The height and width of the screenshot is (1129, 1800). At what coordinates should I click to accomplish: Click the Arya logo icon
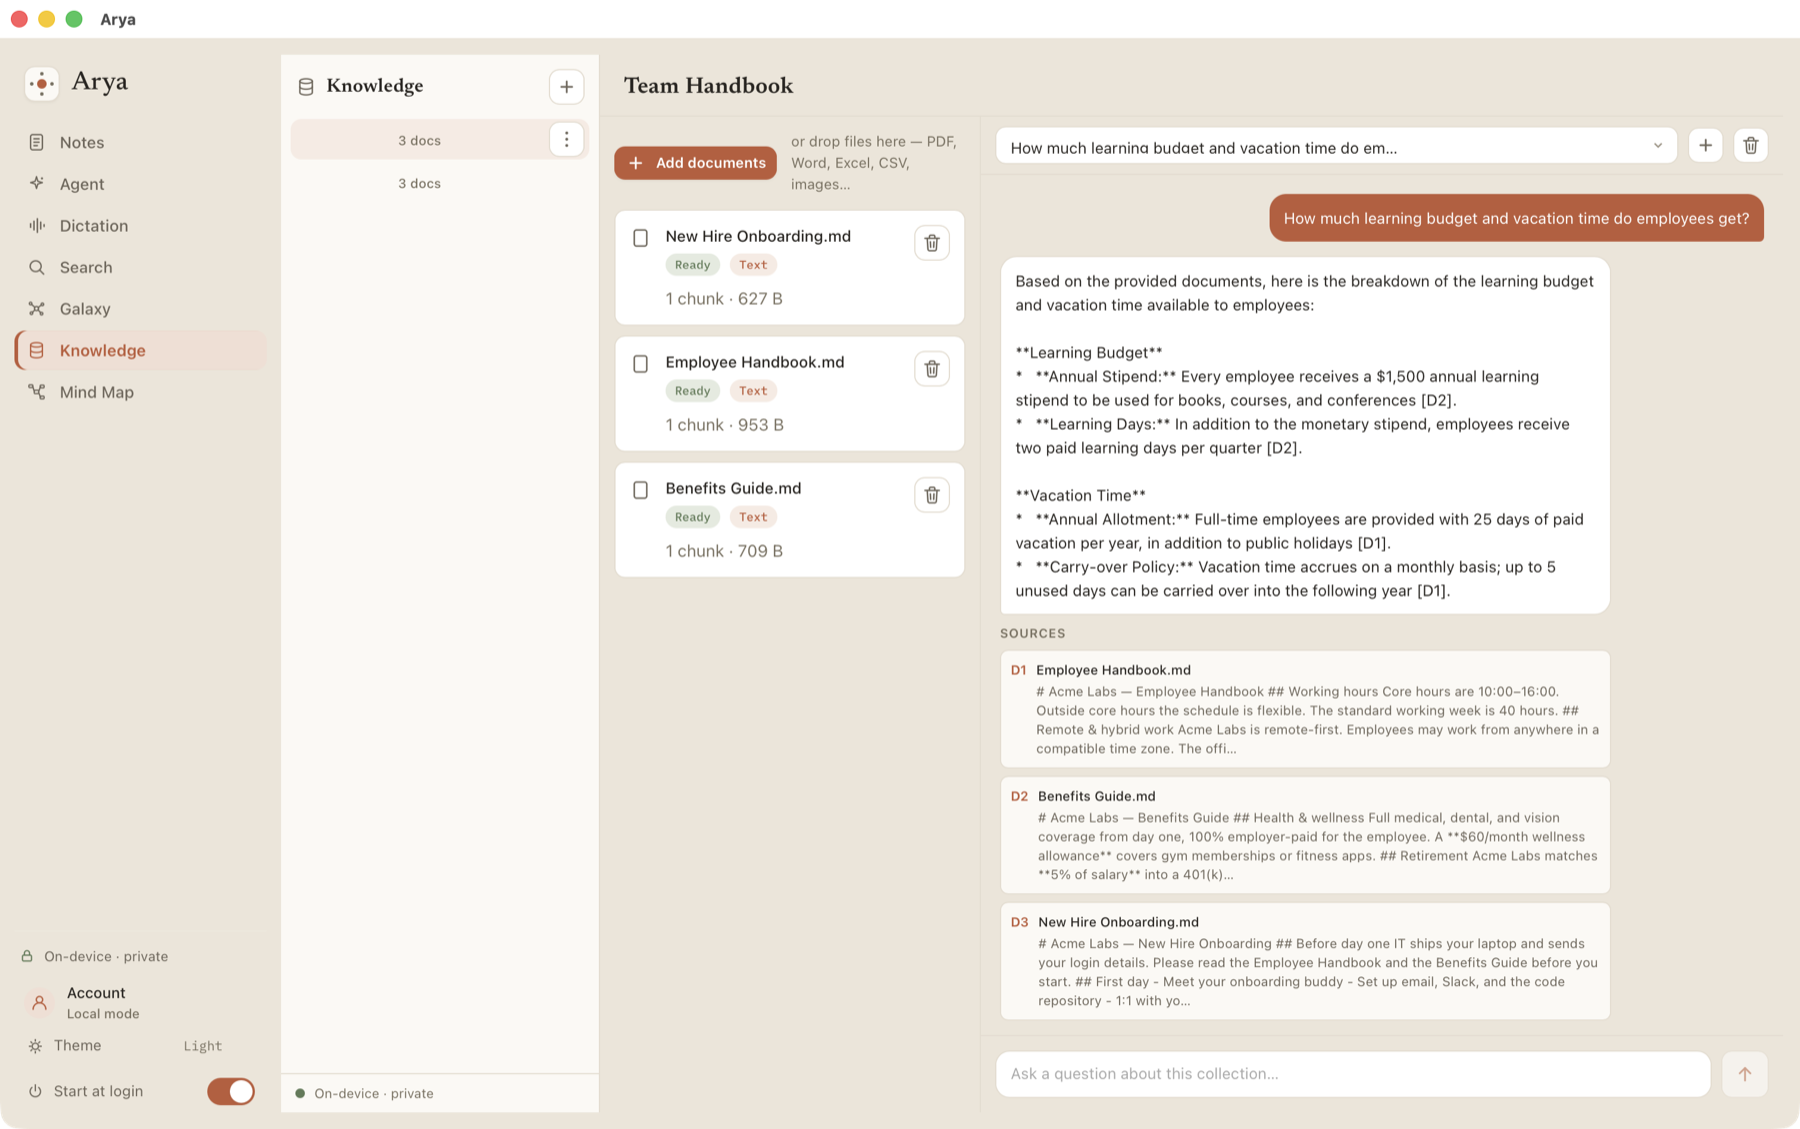[42, 83]
